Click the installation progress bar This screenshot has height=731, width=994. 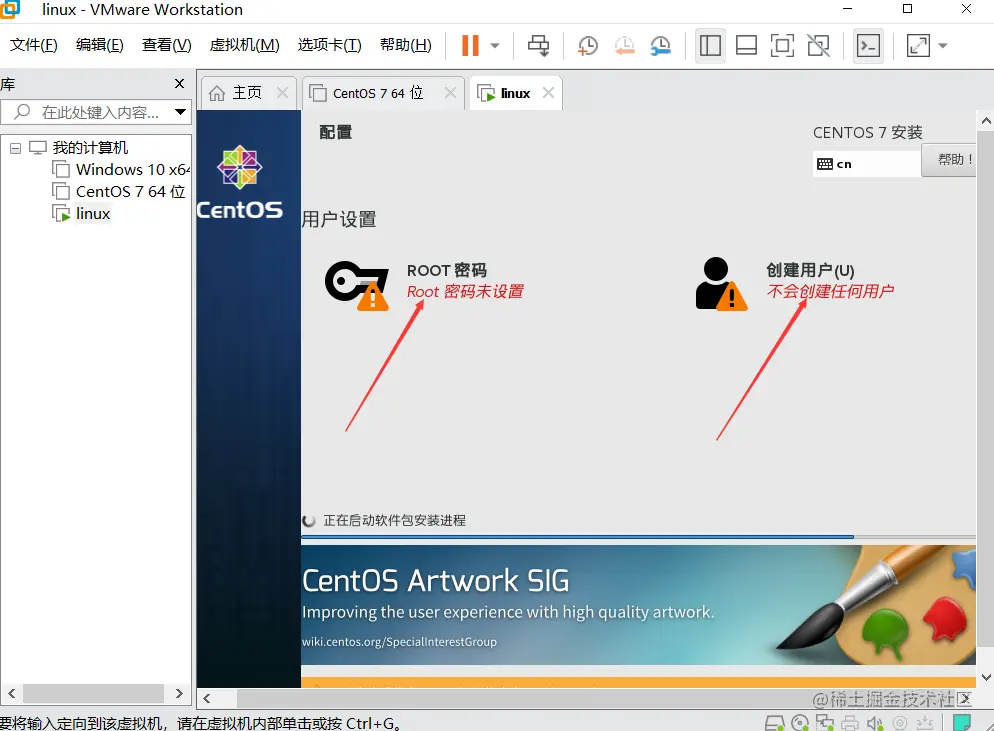coord(638,537)
